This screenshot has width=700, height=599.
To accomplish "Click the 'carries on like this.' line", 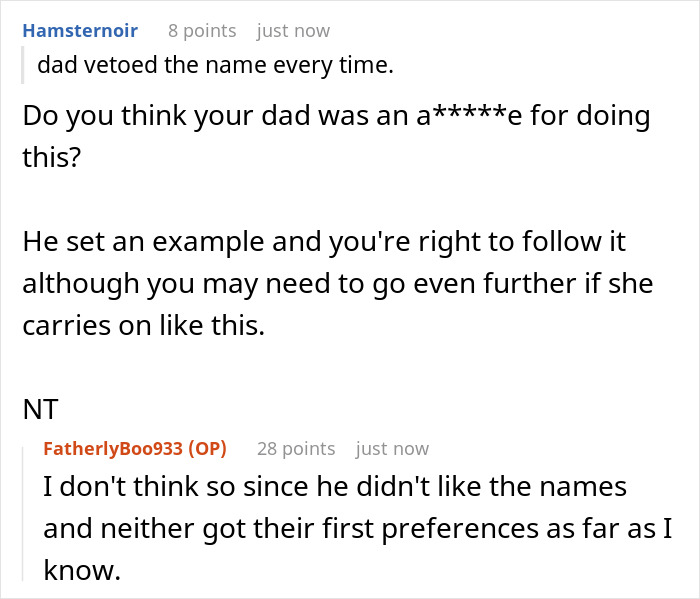I will coord(143,325).
